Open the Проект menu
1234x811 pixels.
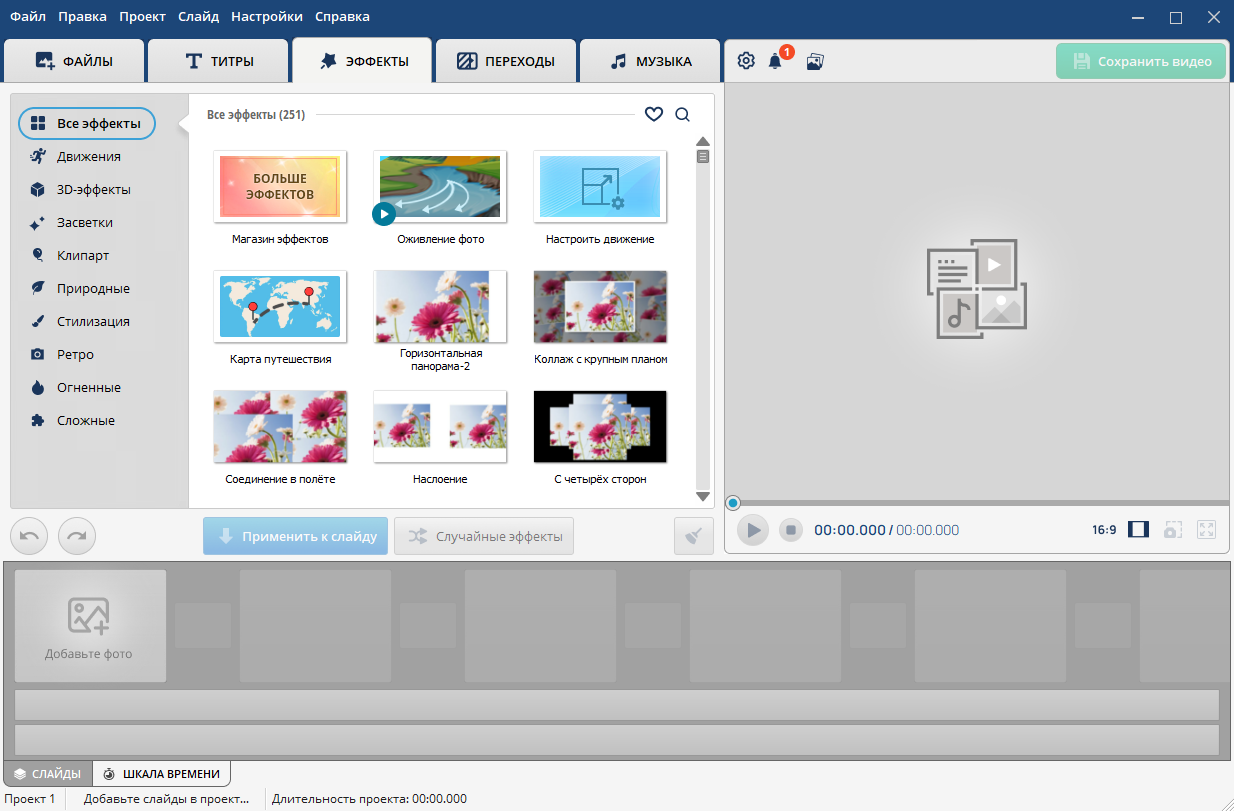pyautogui.click(x=142, y=16)
